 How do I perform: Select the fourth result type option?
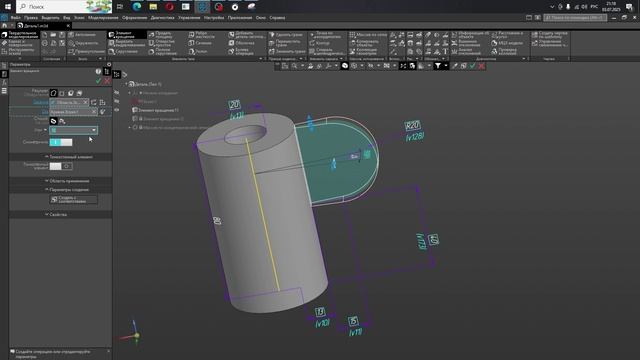click(79, 93)
